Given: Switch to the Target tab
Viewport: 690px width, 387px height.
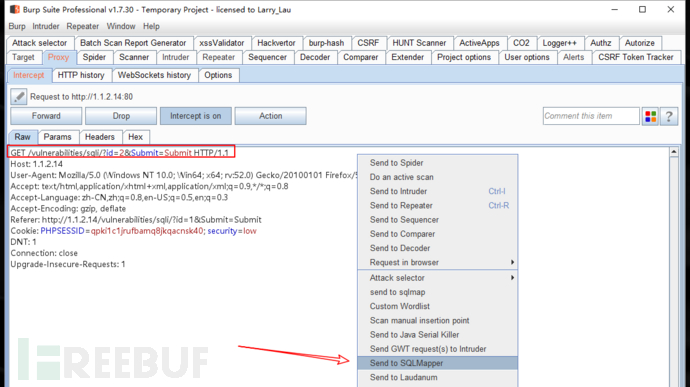Looking at the screenshot, I should [x=23, y=57].
